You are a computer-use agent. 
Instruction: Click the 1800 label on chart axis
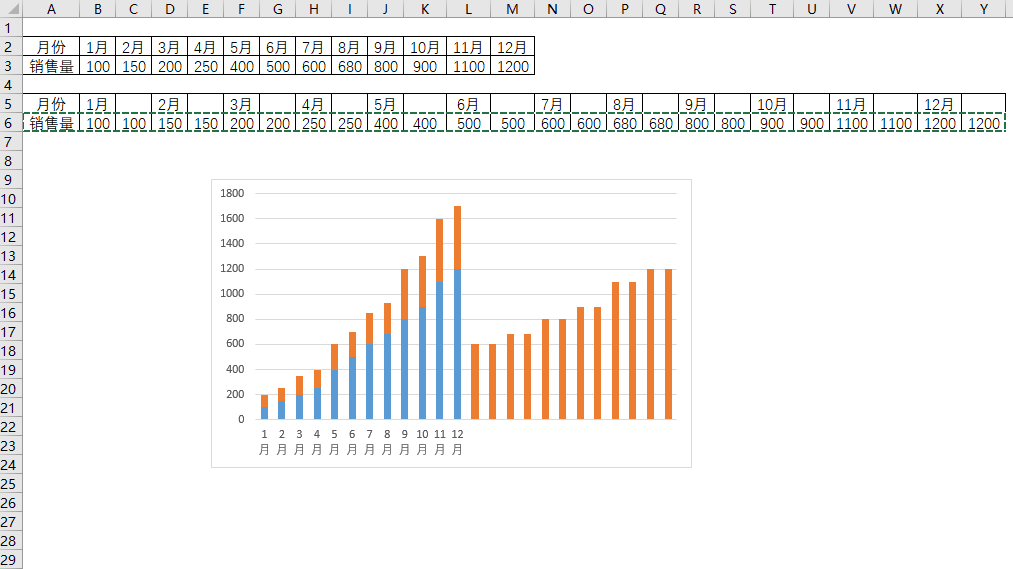[232, 193]
